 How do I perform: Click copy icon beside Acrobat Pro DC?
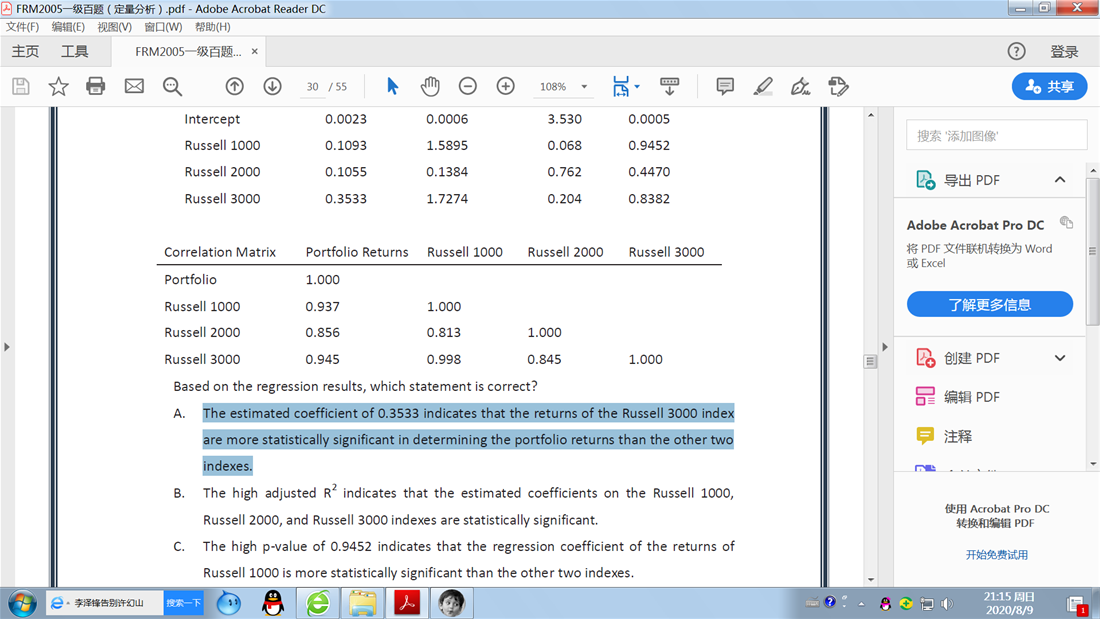click(1066, 222)
